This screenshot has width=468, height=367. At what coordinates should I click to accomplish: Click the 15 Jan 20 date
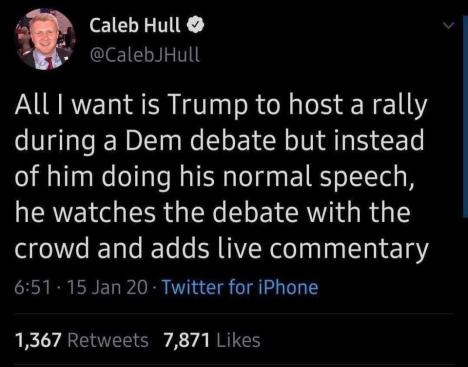point(107,288)
